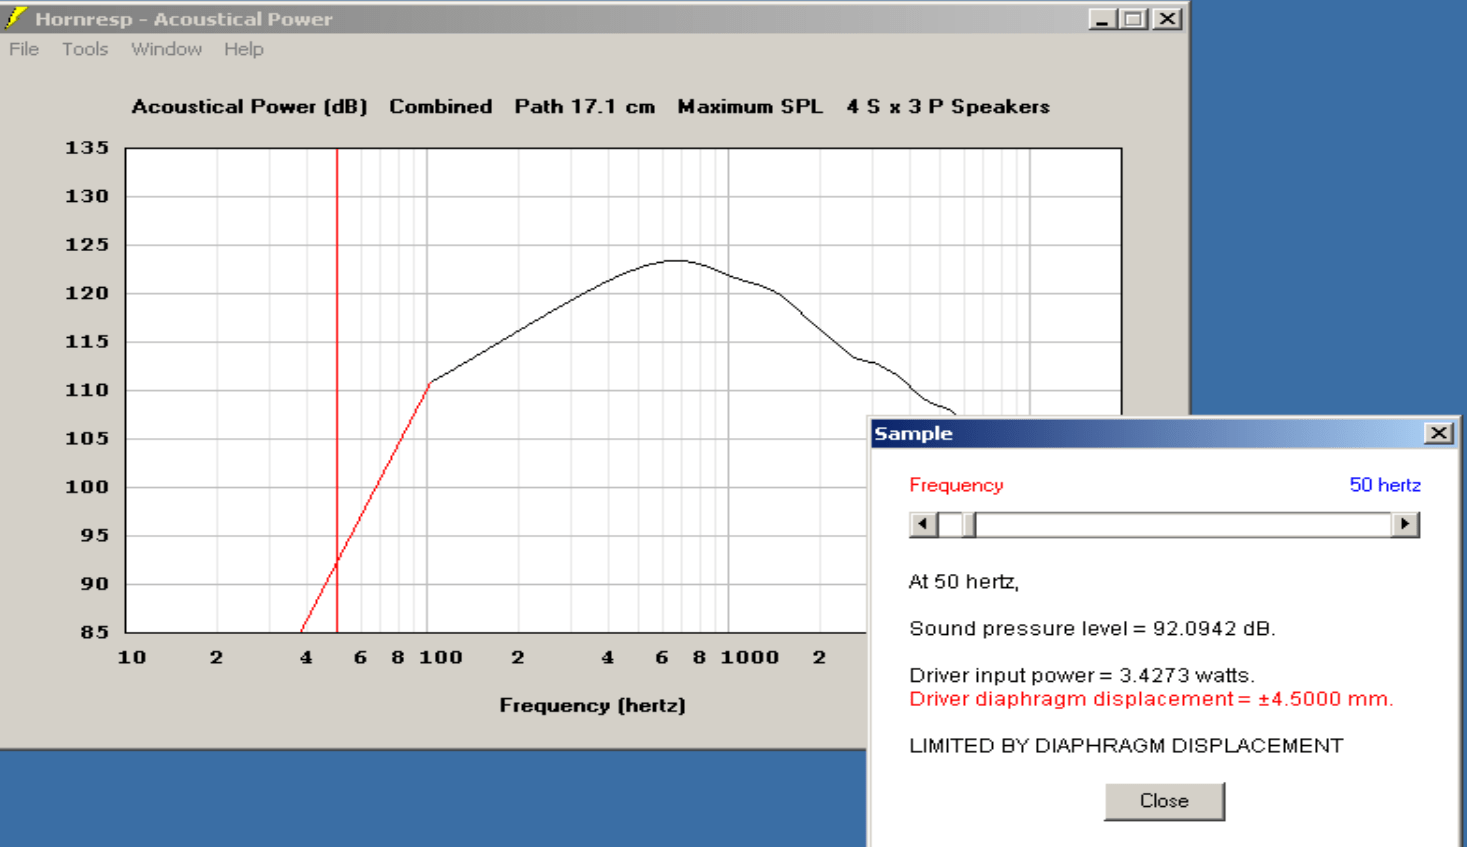The image size is (1467, 847).
Task: Click the '4 S x 3 P Speakers' label
Action: click(948, 107)
